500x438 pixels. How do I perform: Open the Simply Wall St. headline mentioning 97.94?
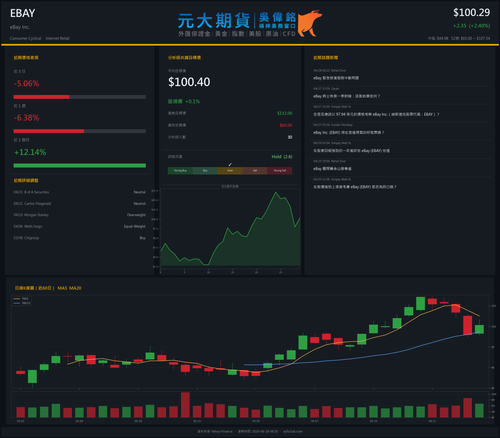(376, 114)
